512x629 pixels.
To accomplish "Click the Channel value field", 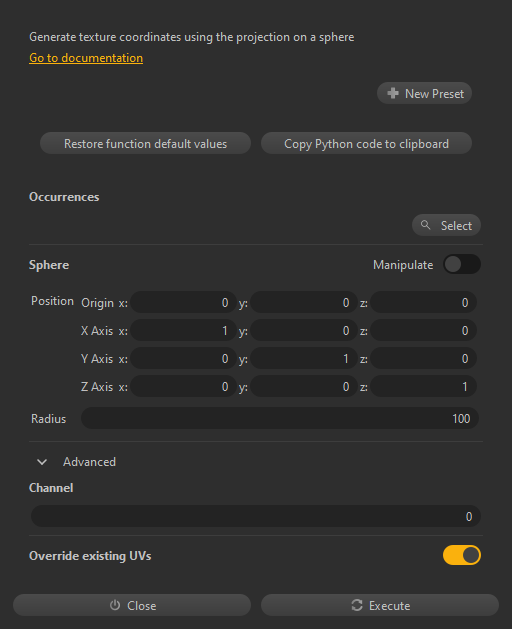I will [x=256, y=516].
